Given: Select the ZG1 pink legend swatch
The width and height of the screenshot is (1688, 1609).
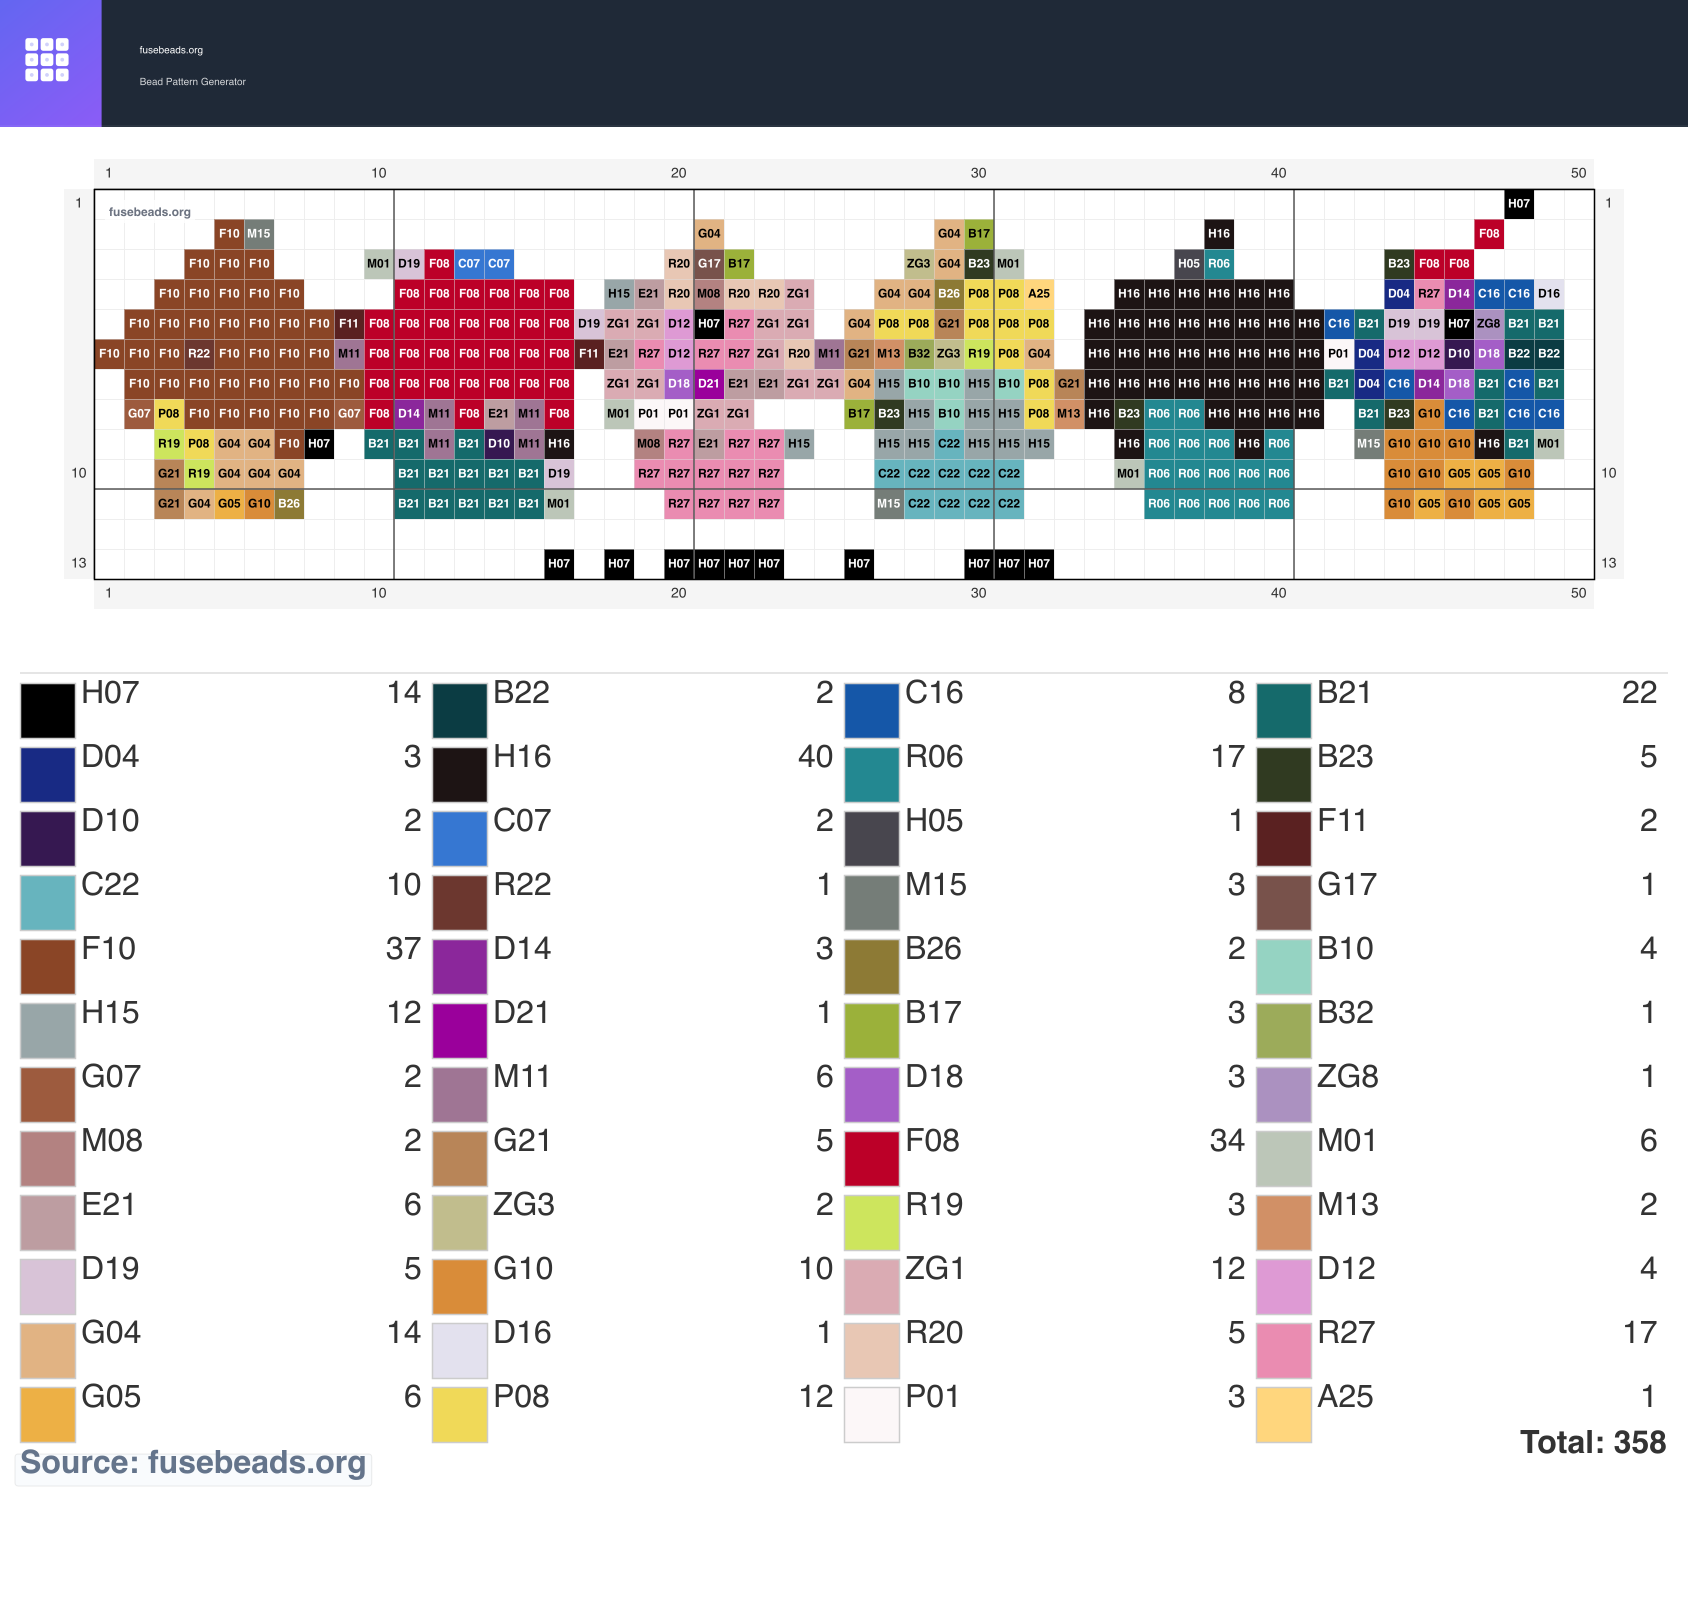Looking at the screenshot, I should tap(872, 1287).
